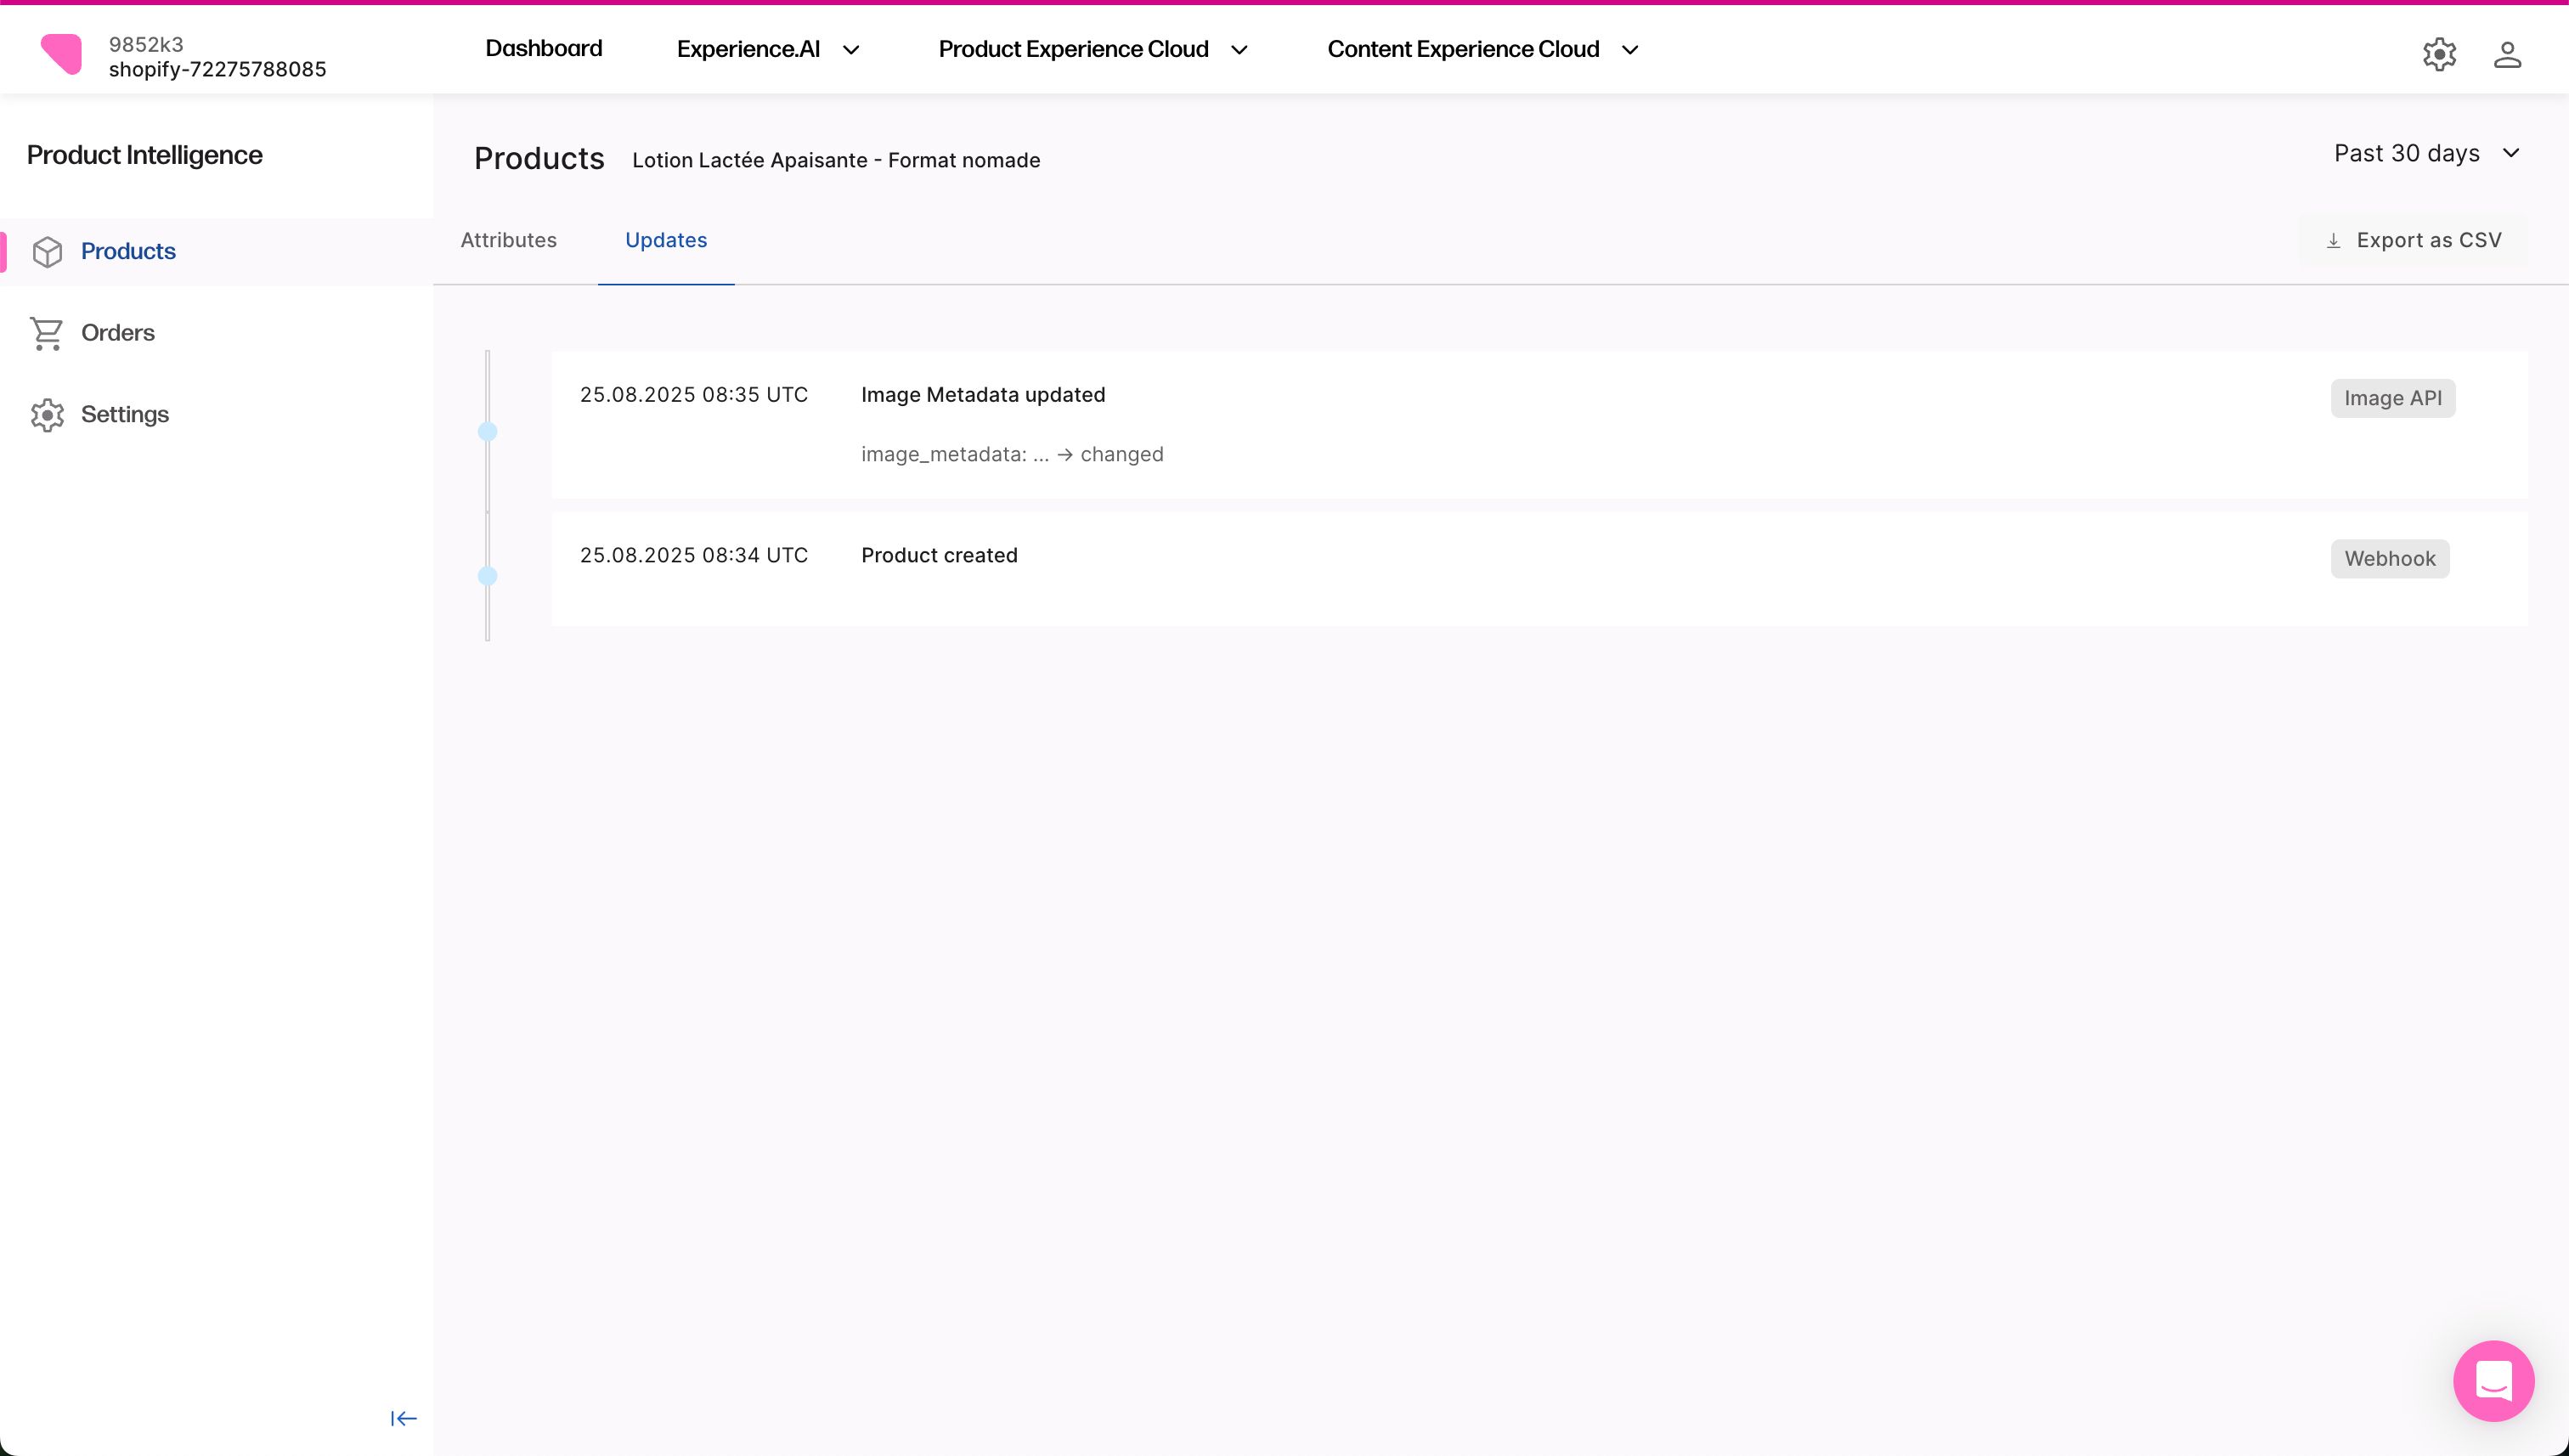The width and height of the screenshot is (2569, 1456).
Task: Select Dashboard in the top menu
Action: click(543, 48)
